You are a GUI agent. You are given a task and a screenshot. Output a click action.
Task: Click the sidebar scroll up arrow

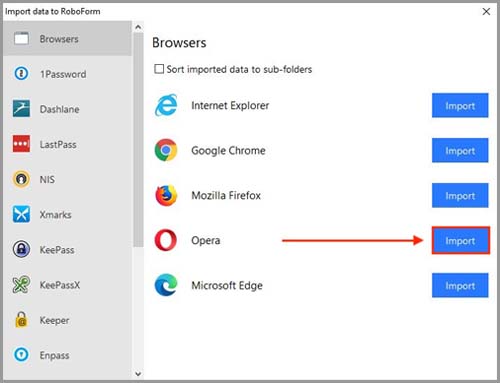[x=138, y=27]
